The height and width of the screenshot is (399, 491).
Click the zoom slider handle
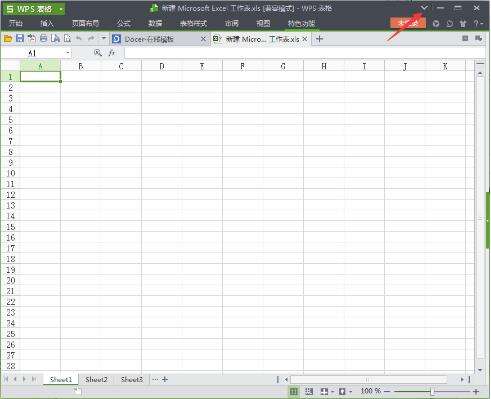tap(432, 391)
